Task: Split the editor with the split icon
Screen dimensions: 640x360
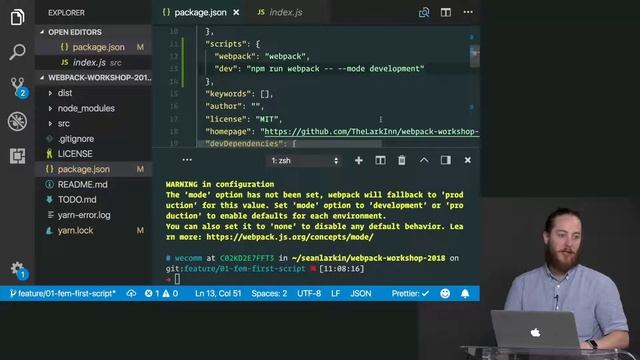Action: click(x=446, y=13)
